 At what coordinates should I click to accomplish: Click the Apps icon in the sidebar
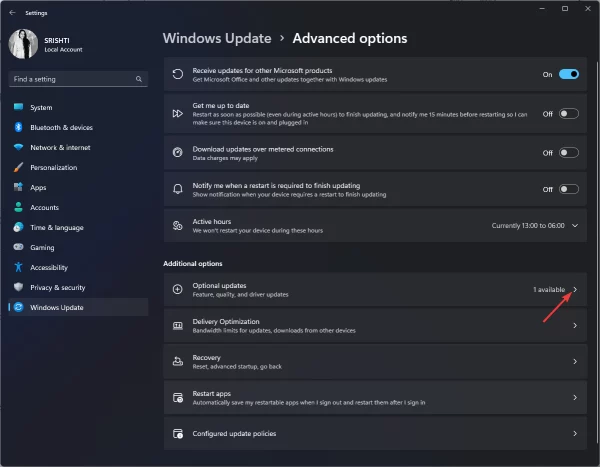tap(18, 187)
